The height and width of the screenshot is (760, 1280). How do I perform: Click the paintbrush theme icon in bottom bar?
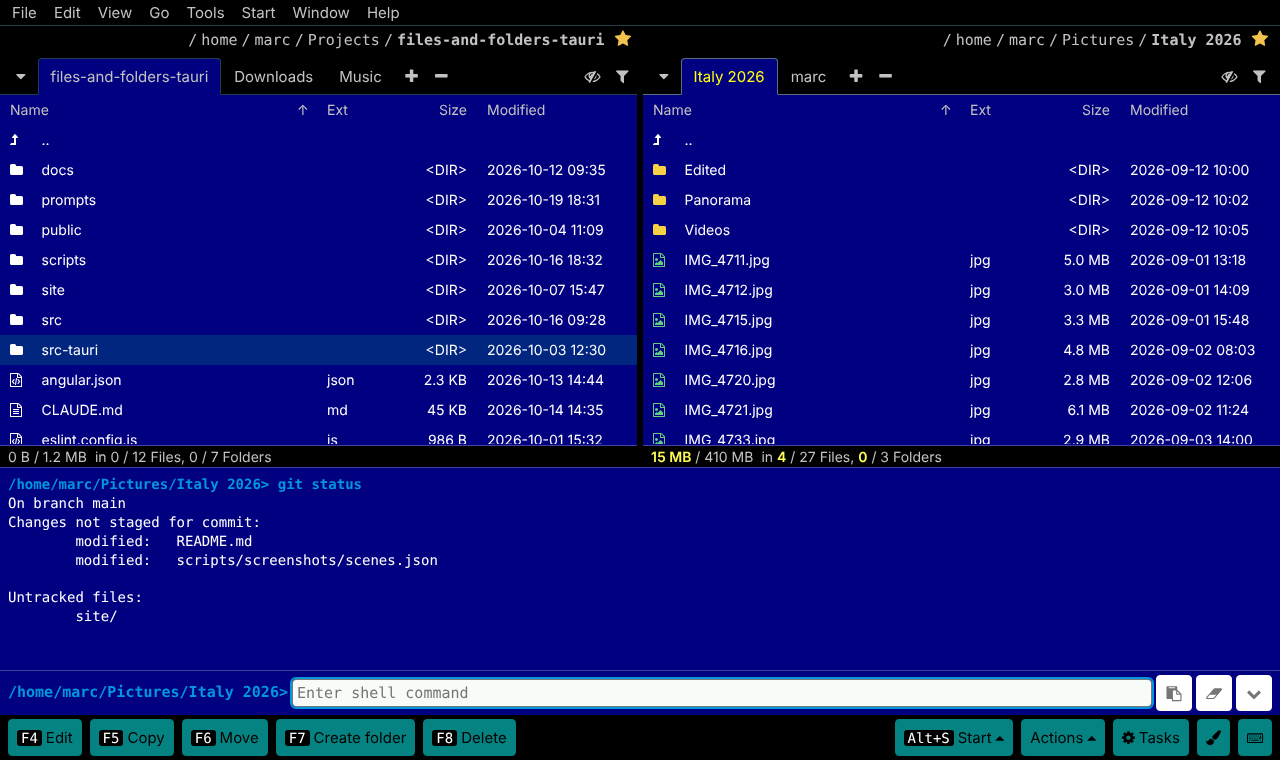click(x=1213, y=738)
